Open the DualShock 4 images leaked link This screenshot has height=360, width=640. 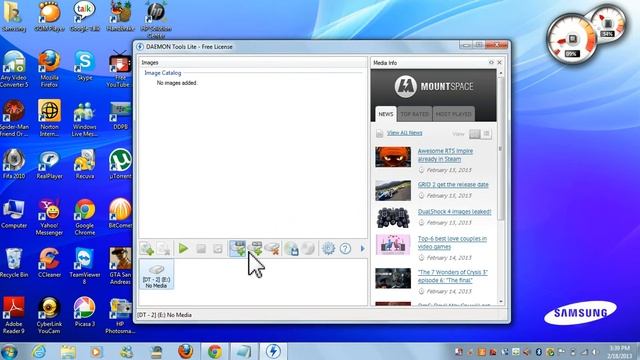coord(454,211)
